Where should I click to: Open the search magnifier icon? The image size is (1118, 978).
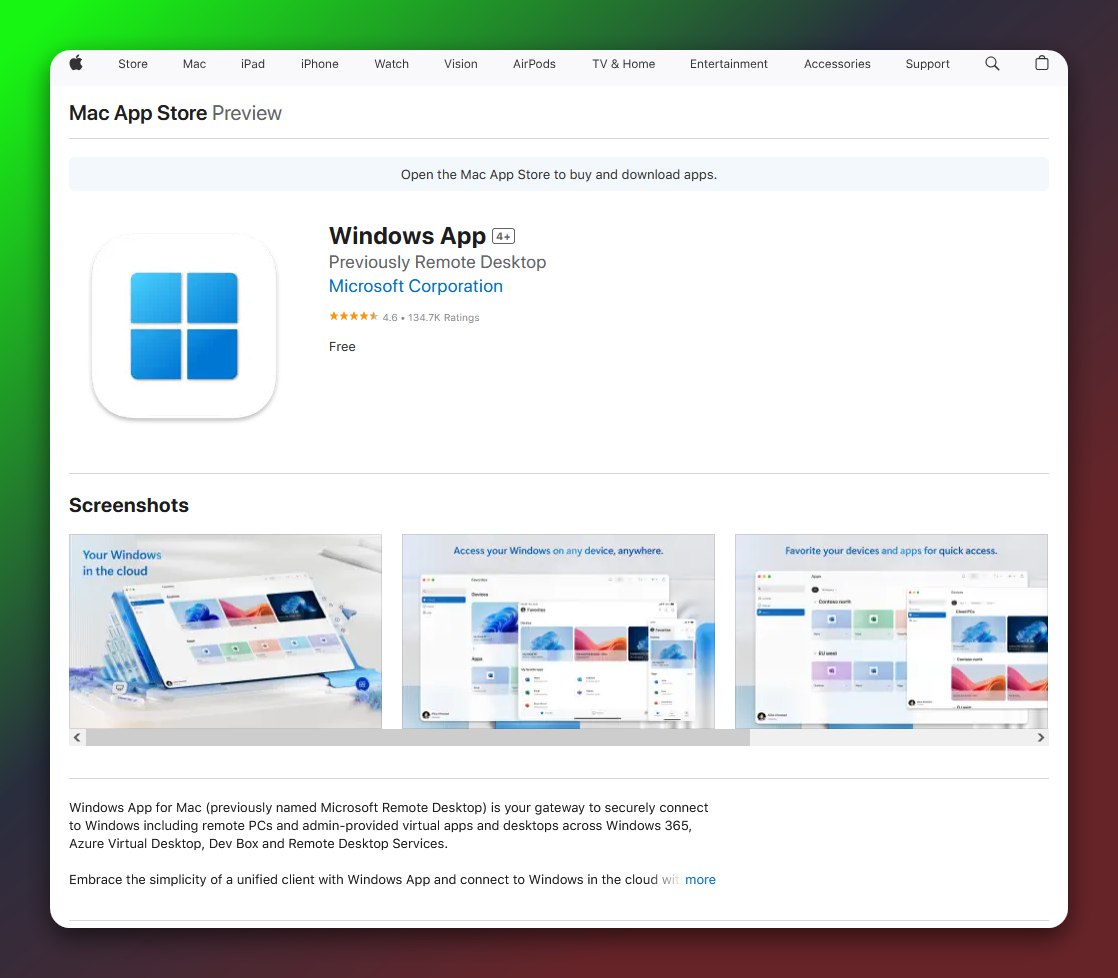pos(992,64)
